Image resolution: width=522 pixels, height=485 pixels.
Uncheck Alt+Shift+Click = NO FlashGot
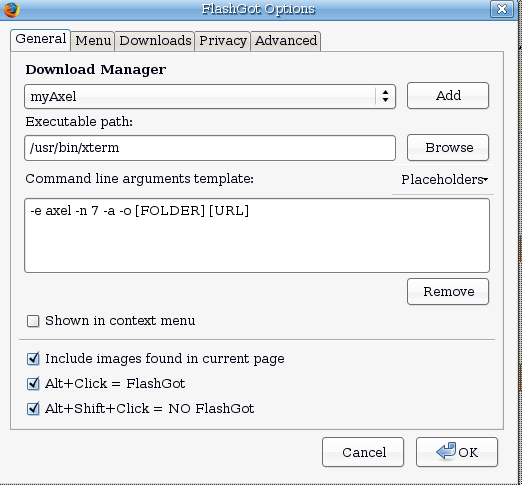pyautogui.click(x=33, y=409)
